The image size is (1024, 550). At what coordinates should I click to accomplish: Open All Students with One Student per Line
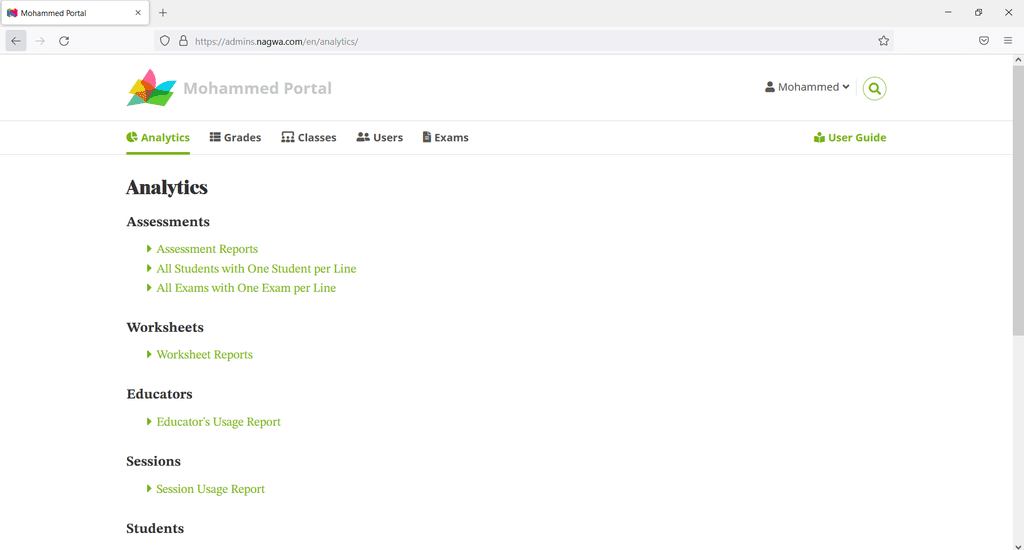click(256, 269)
